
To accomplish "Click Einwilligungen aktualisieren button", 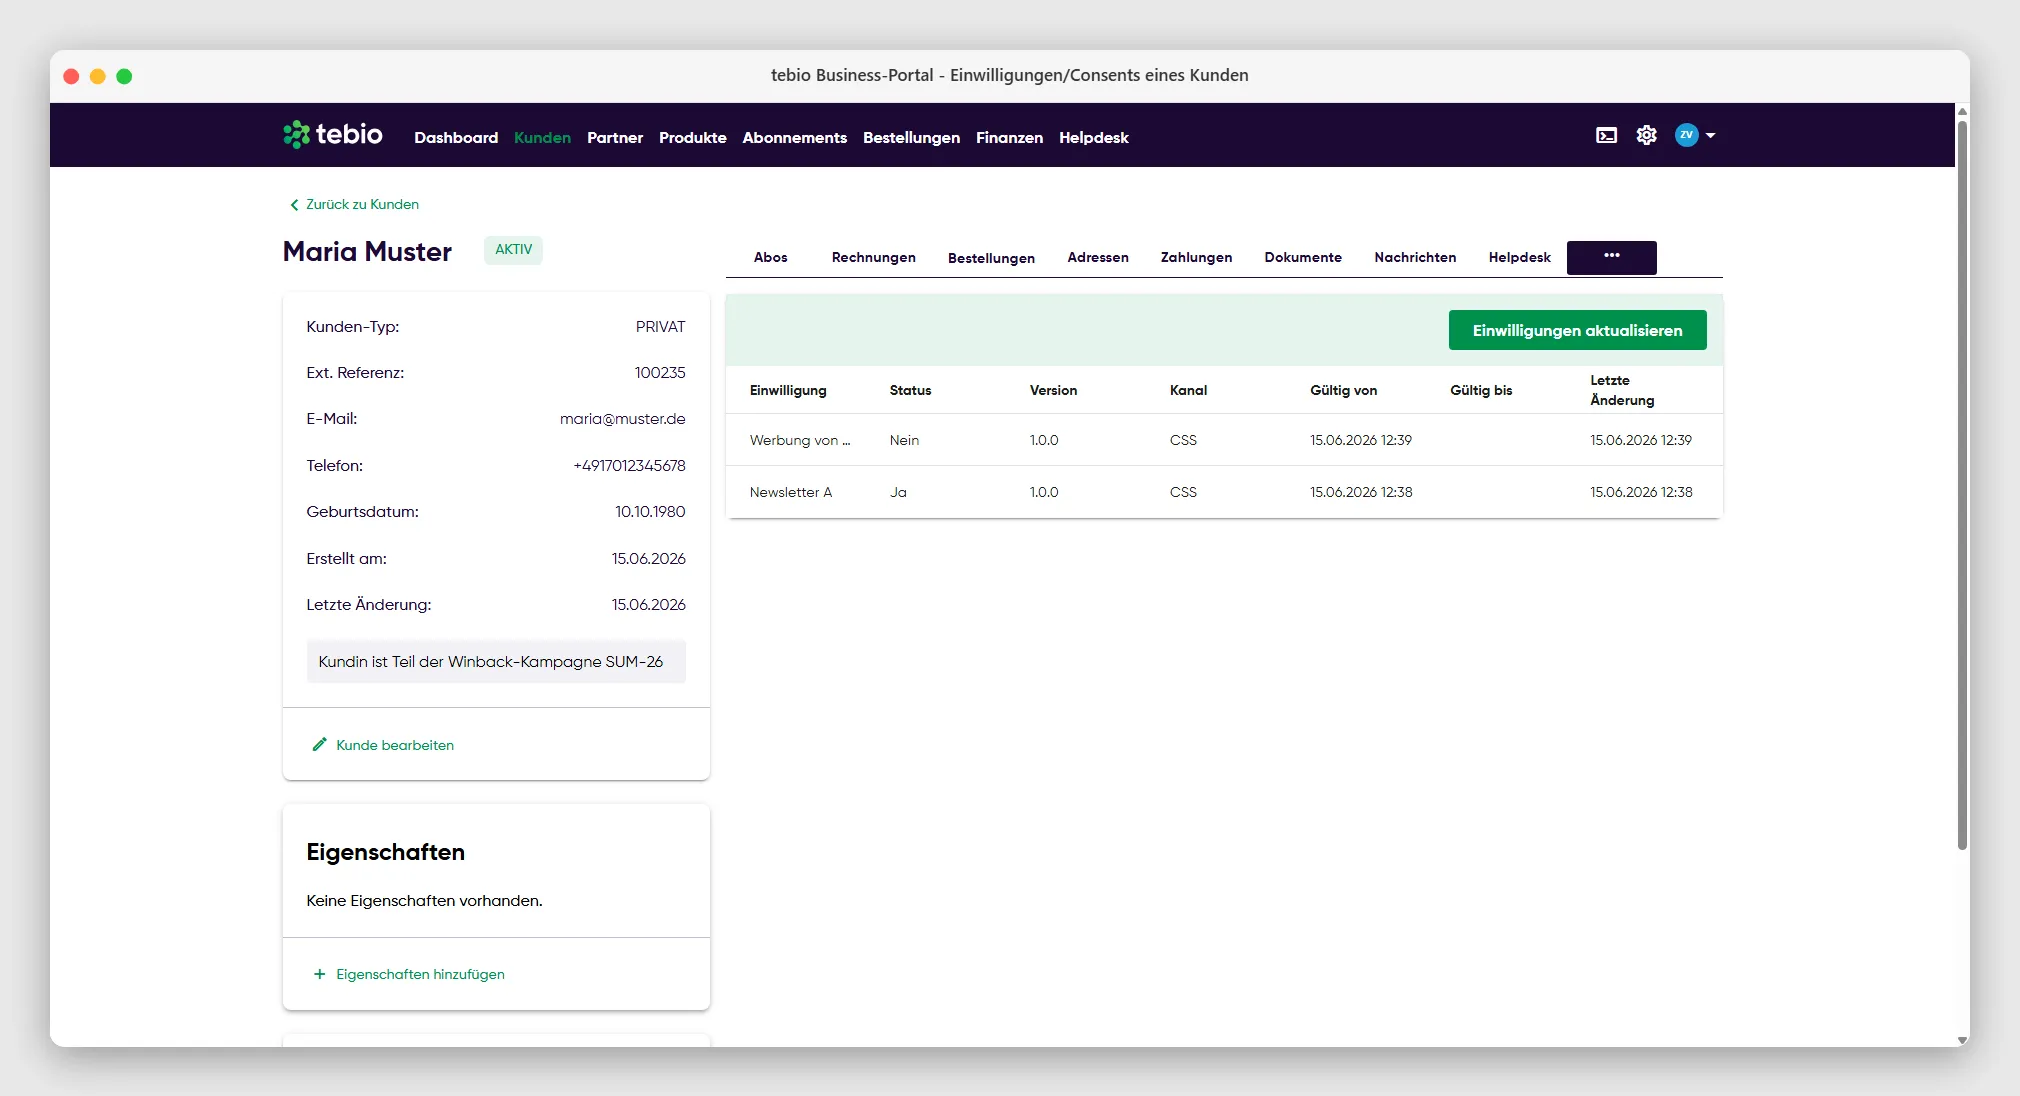I will (x=1577, y=330).
